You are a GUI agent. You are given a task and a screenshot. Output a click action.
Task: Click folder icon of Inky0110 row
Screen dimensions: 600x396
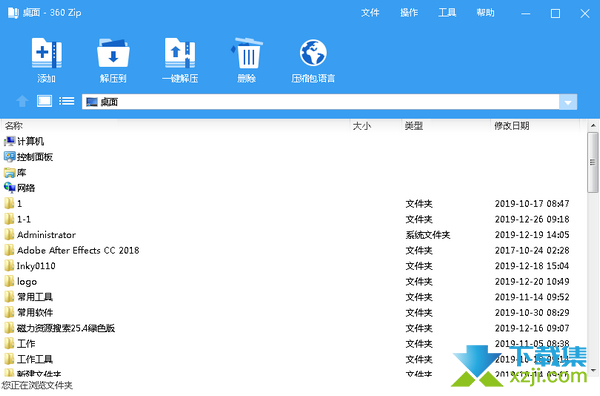(9, 266)
